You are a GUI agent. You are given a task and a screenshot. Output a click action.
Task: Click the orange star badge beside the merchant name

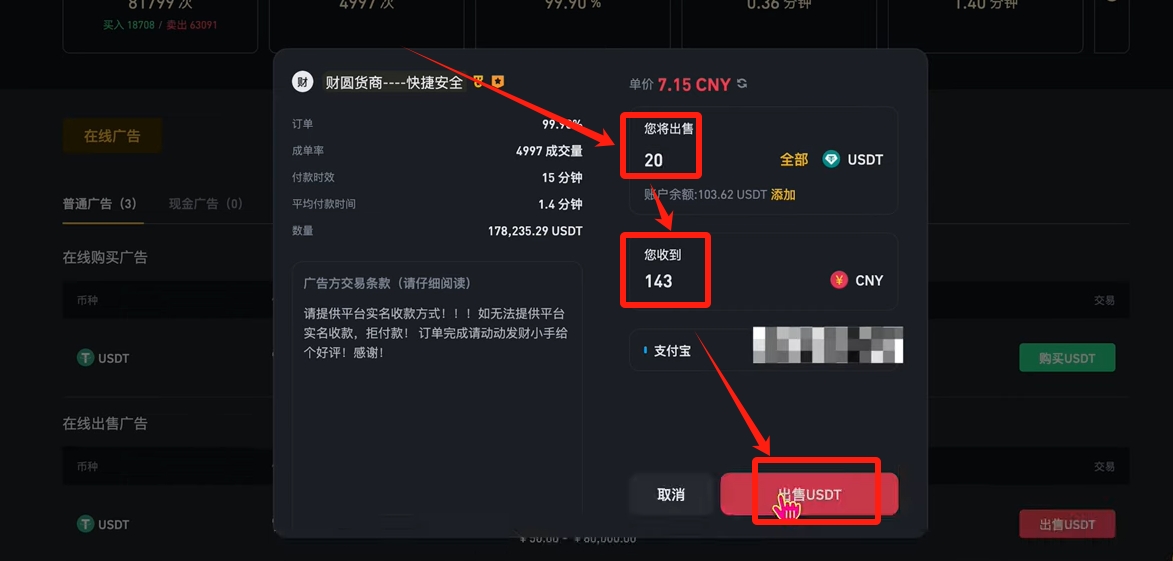(x=498, y=82)
